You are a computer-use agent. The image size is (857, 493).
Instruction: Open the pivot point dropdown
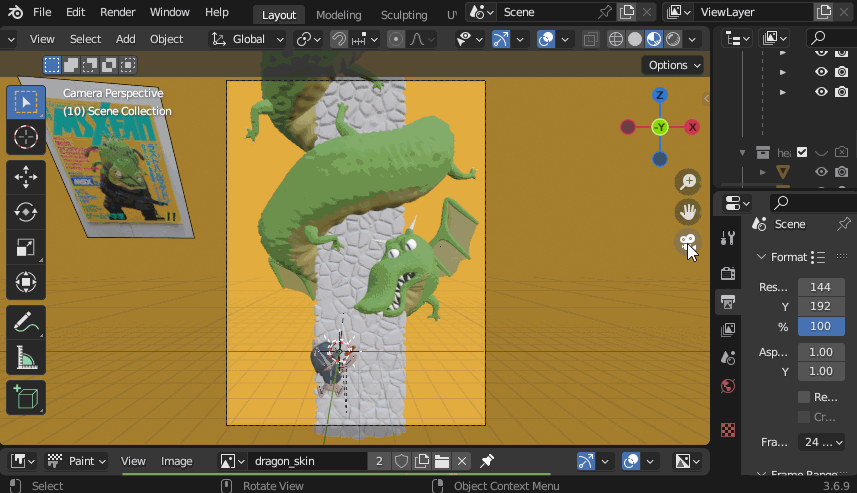(308, 39)
